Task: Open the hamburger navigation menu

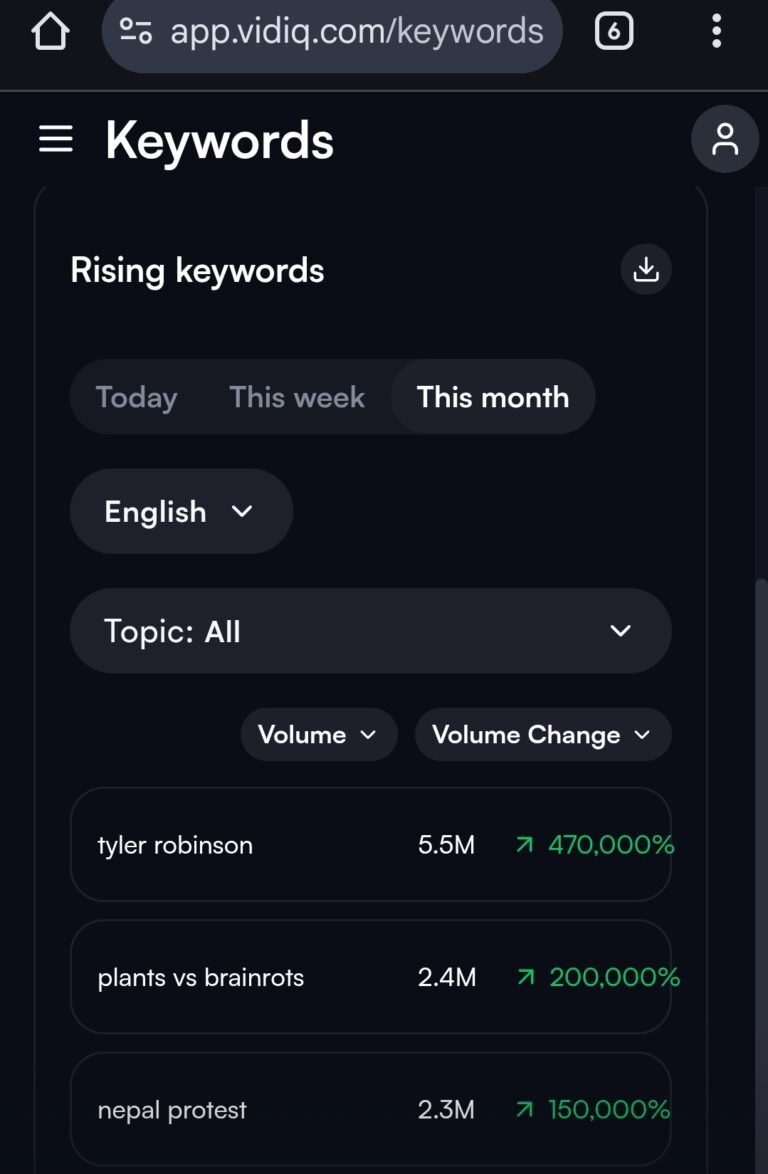Action: (x=56, y=140)
